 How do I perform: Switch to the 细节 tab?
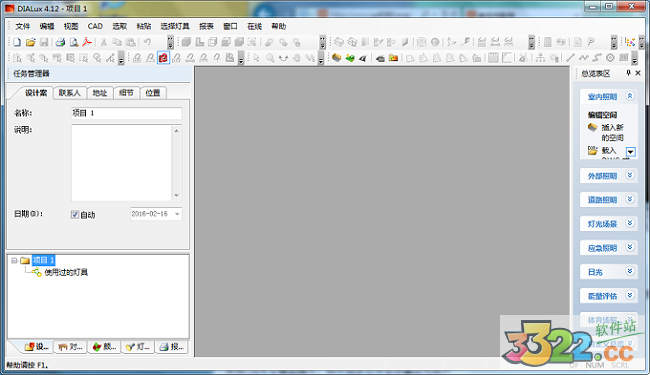tap(126, 93)
